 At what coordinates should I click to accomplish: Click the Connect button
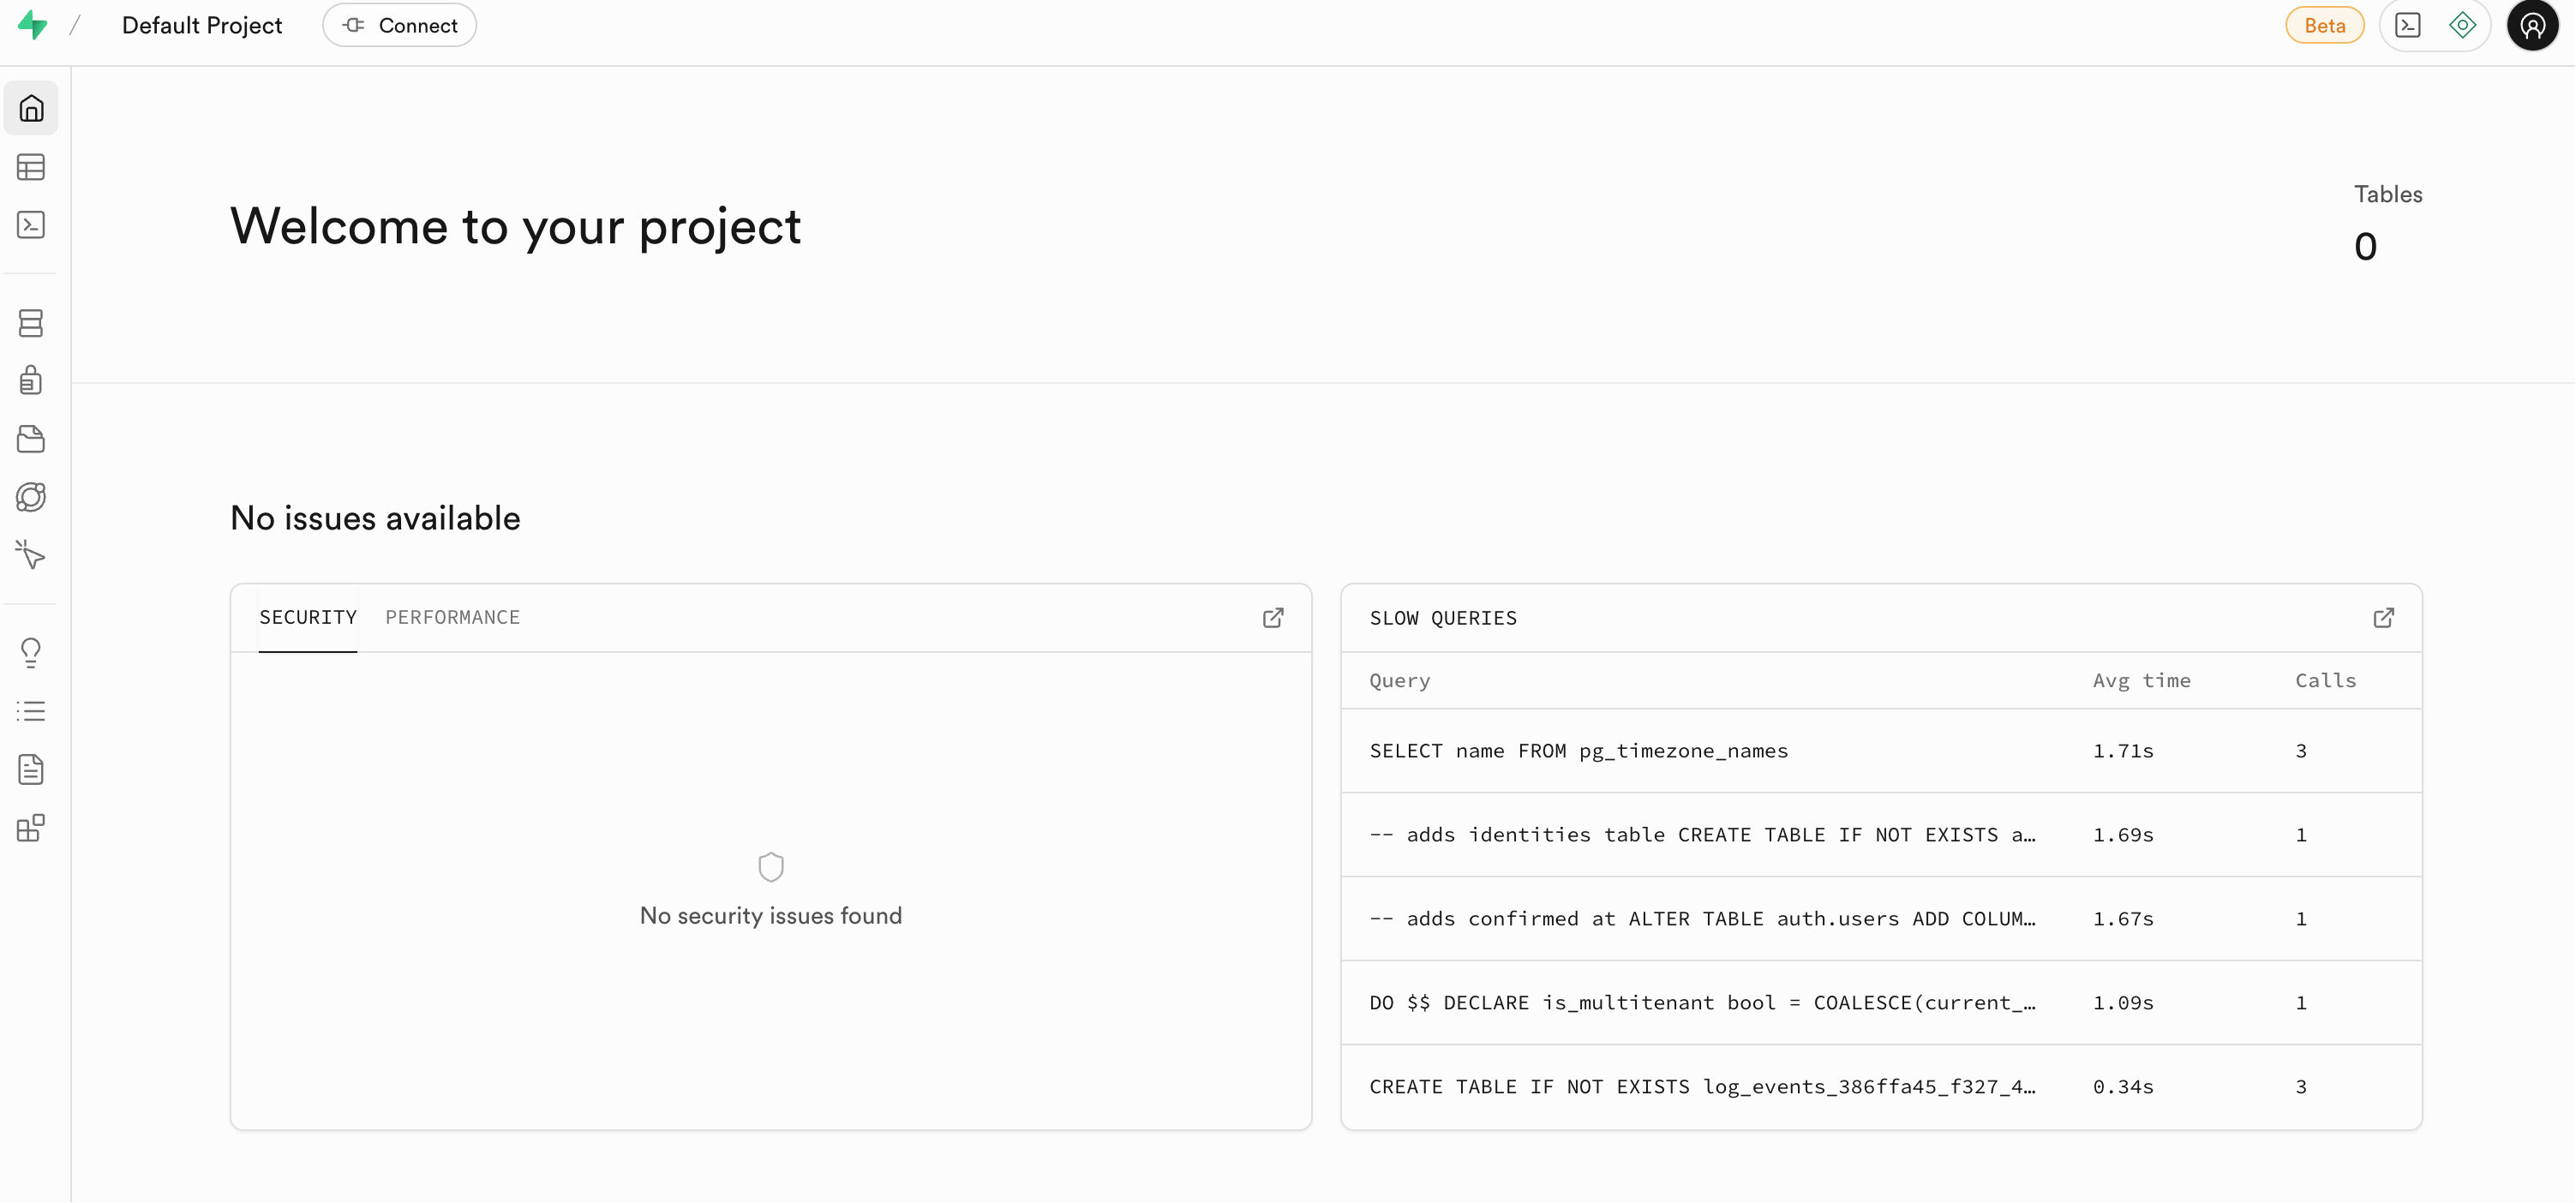tap(399, 25)
